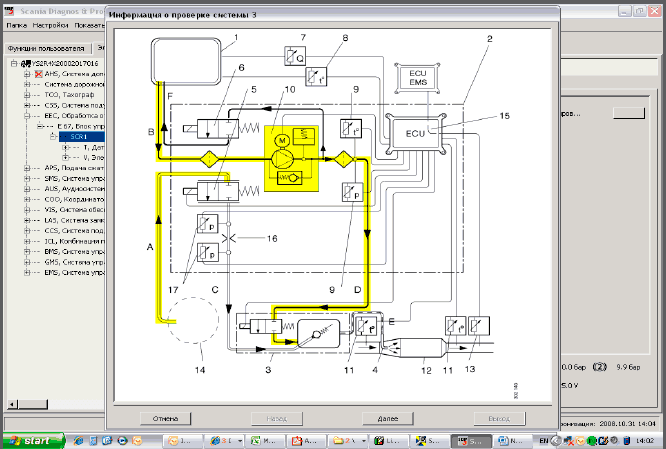Switch to the Функции пользователя tab

[44, 47]
